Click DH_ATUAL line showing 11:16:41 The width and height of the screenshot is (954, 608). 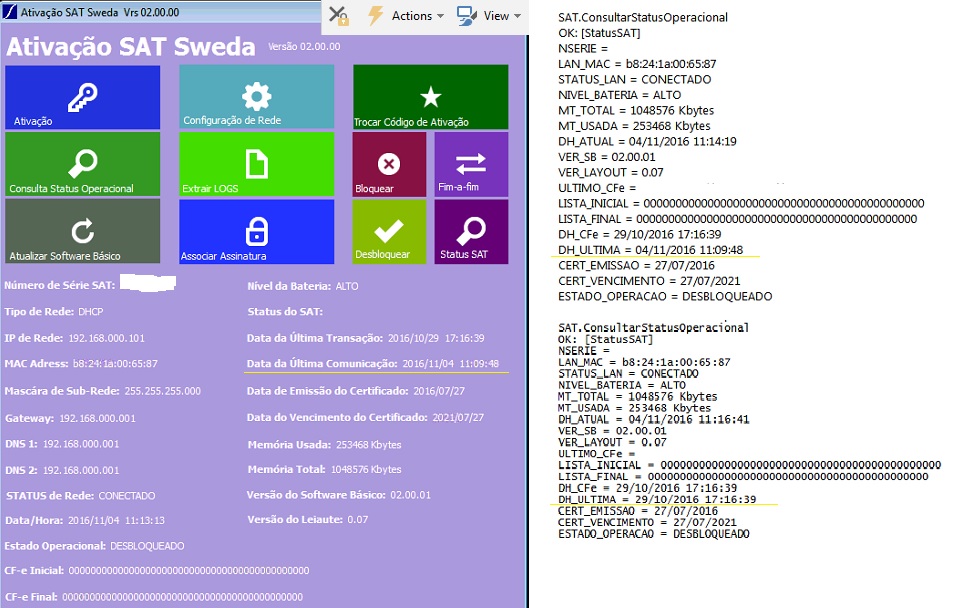pos(653,419)
